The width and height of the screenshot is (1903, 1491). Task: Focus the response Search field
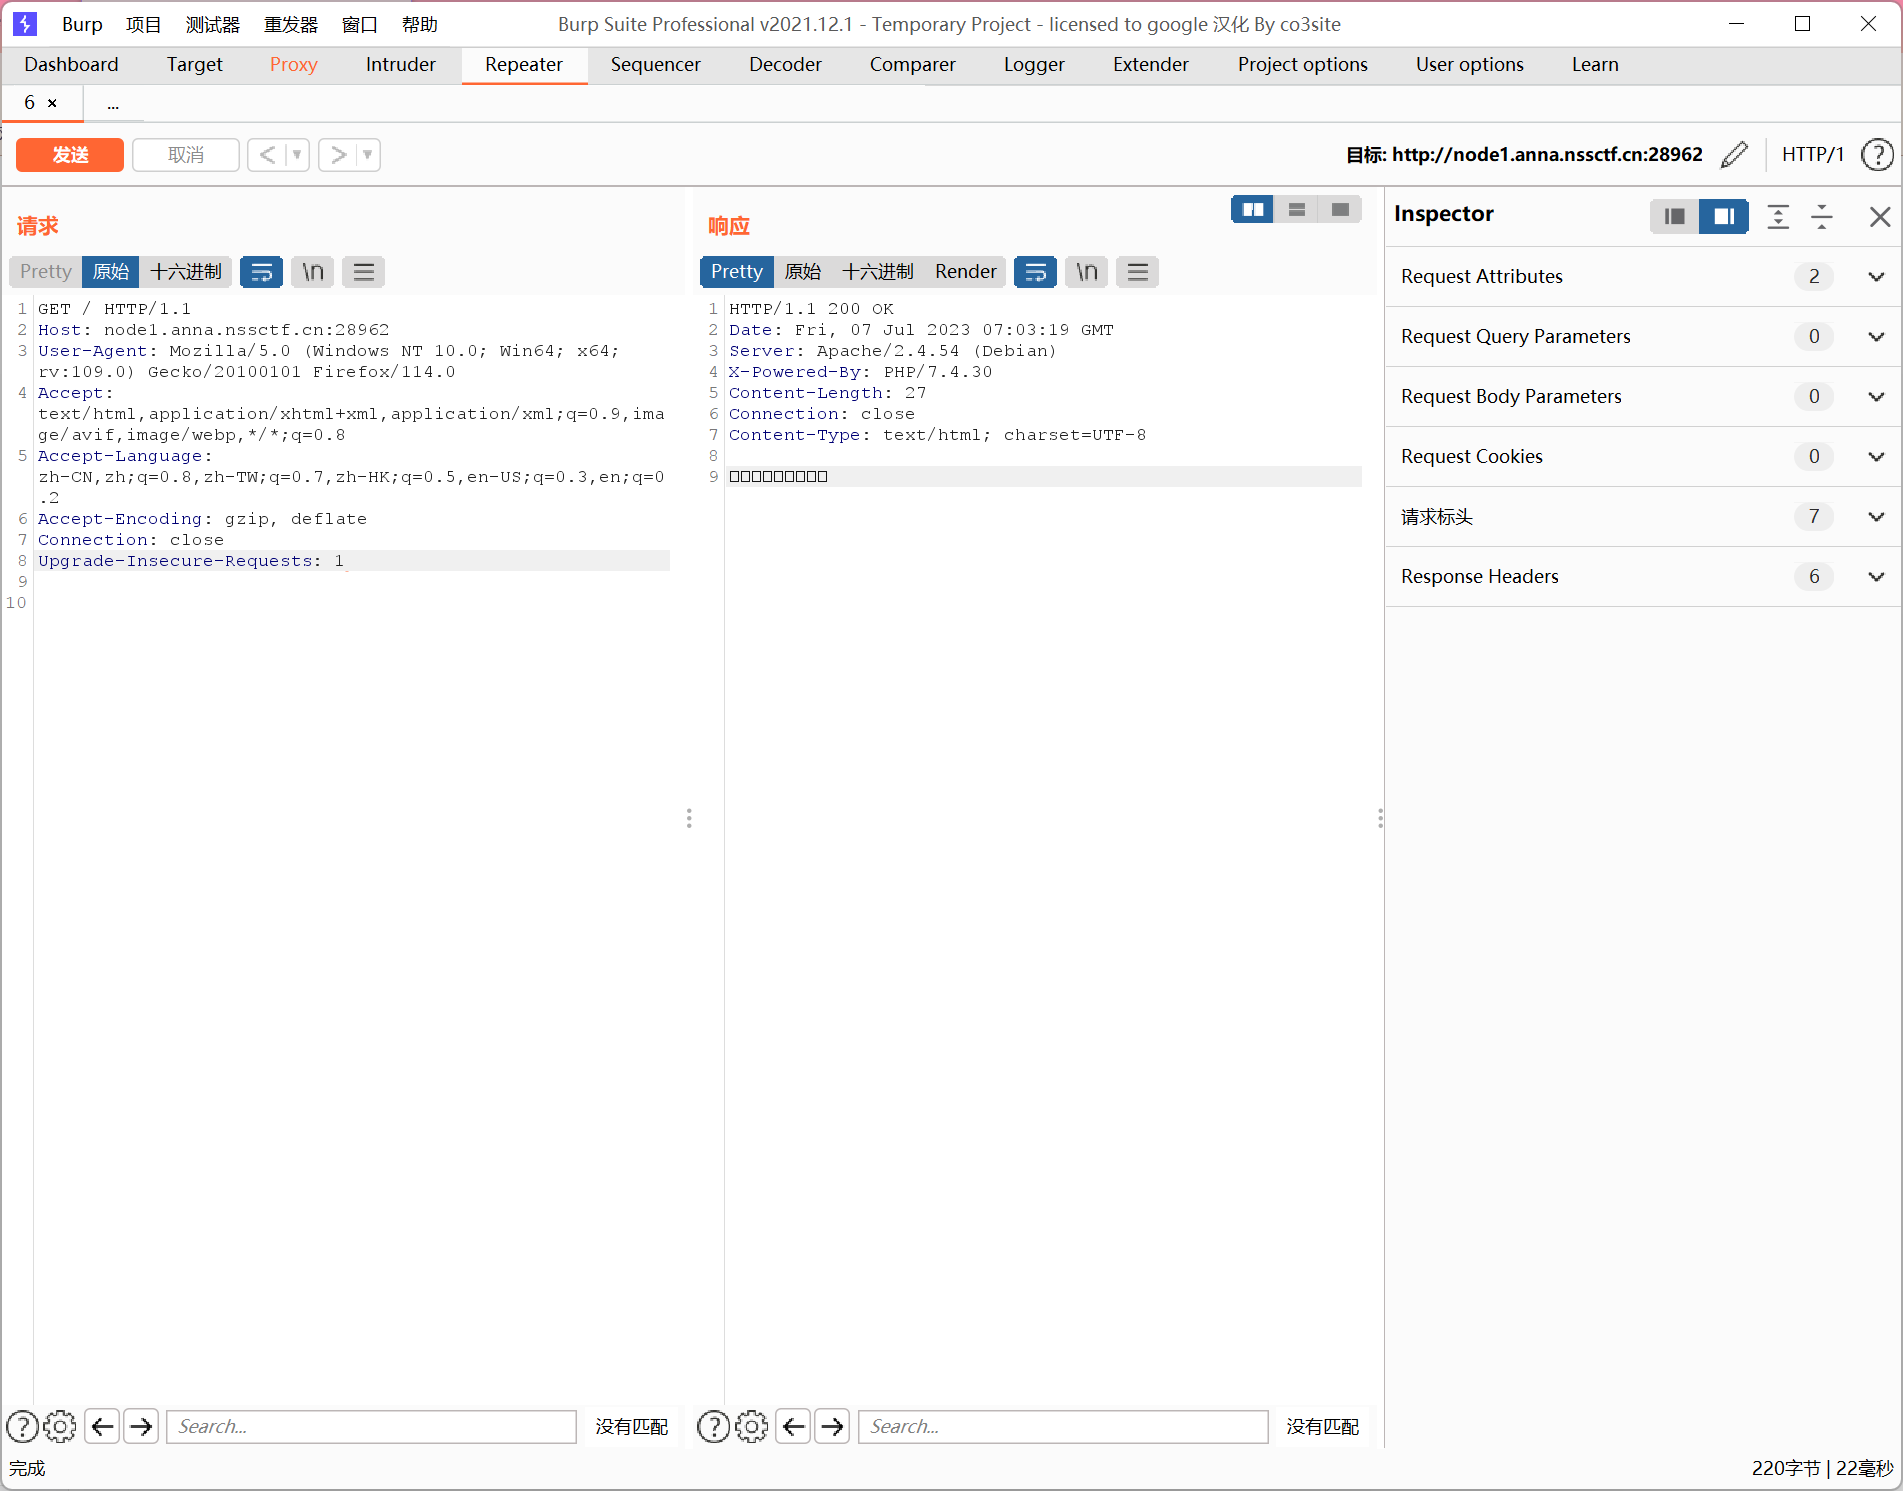1063,1427
